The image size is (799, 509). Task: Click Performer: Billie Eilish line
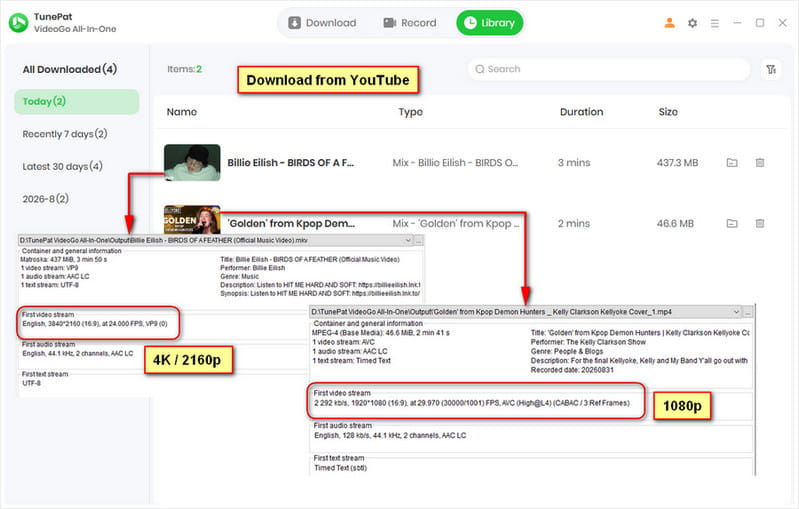coord(253,268)
